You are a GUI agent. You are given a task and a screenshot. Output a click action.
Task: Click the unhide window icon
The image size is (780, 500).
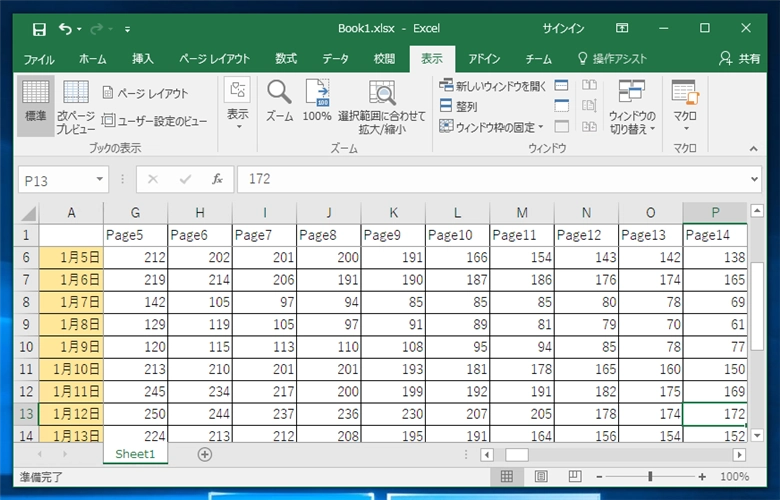561,127
